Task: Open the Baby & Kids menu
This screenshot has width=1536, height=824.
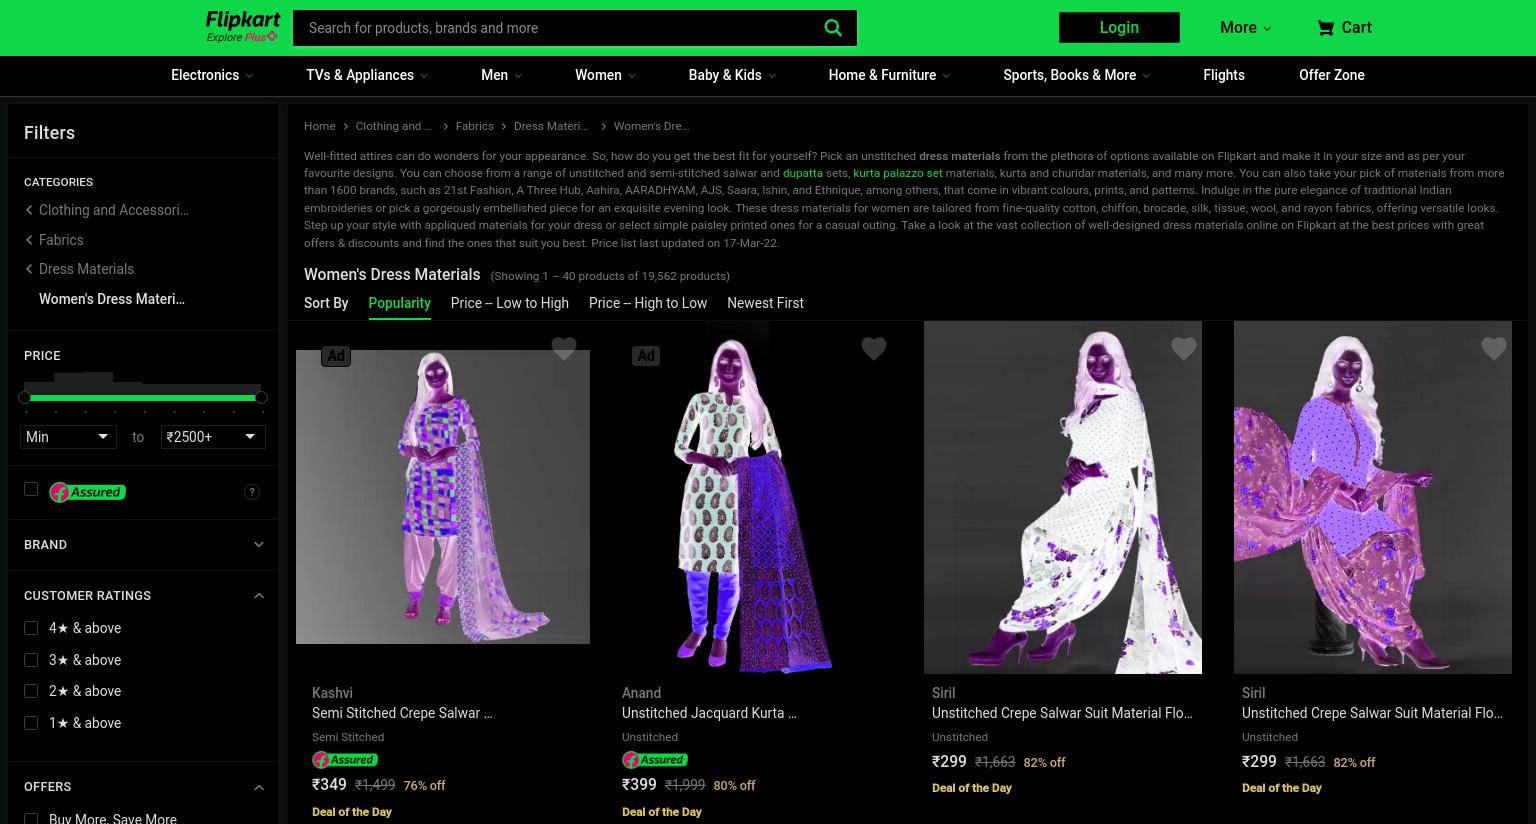Action: [732, 75]
